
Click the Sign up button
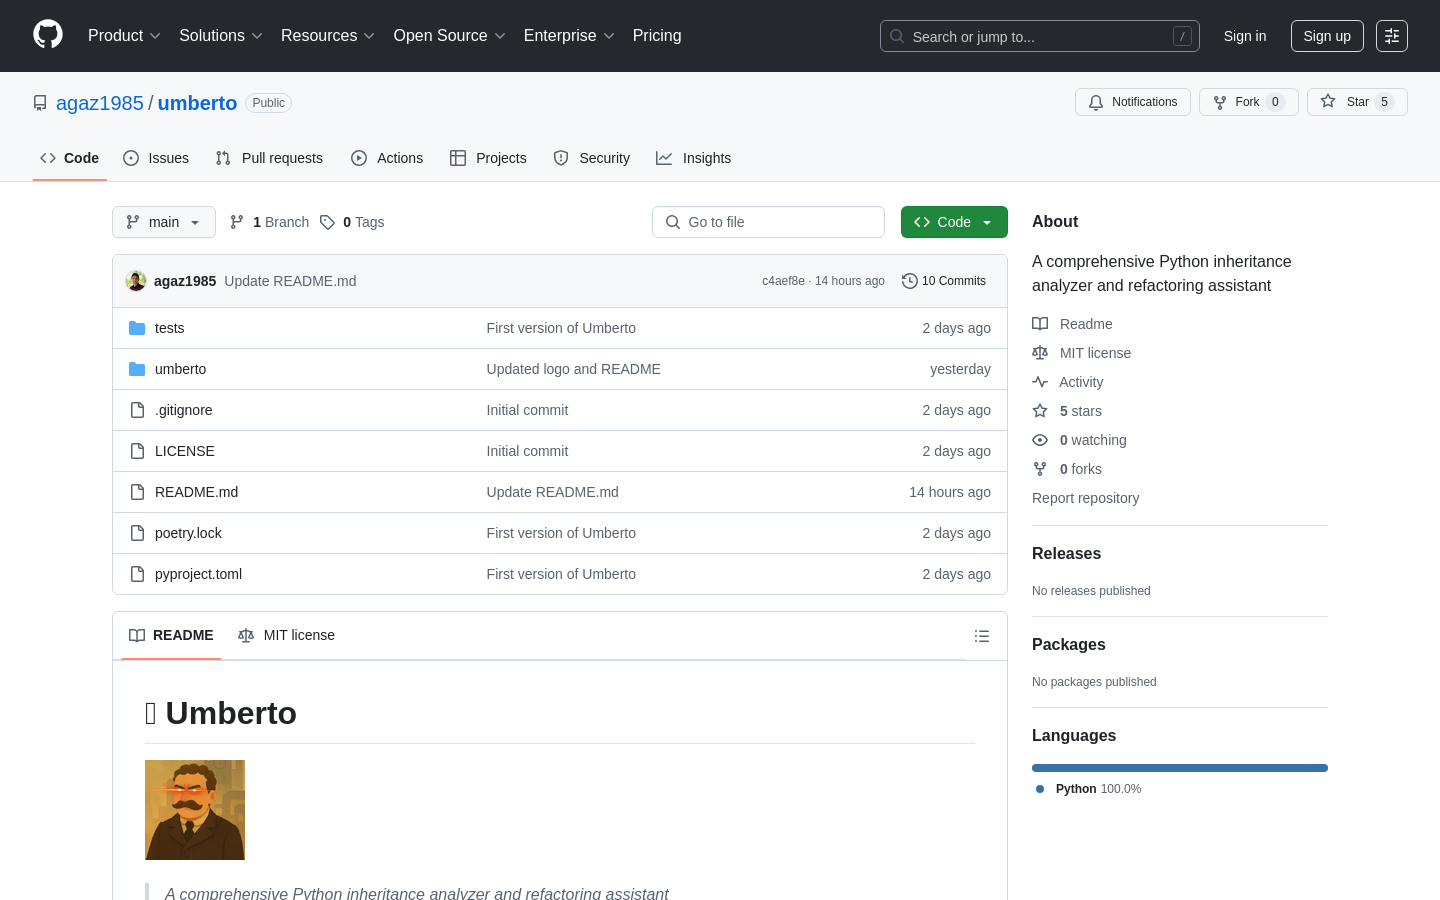point(1327,36)
